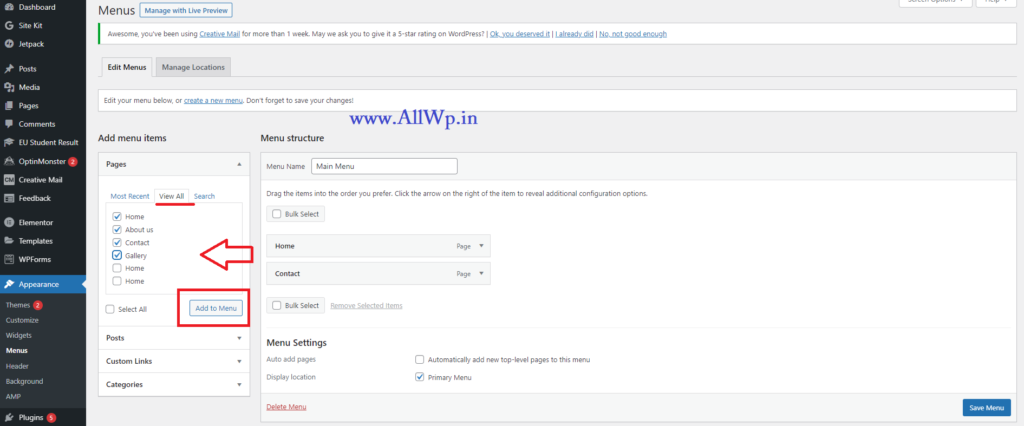This screenshot has height=426, width=1024.
Task: Click the Posts pushpin icon
Action: pos(9,69)
